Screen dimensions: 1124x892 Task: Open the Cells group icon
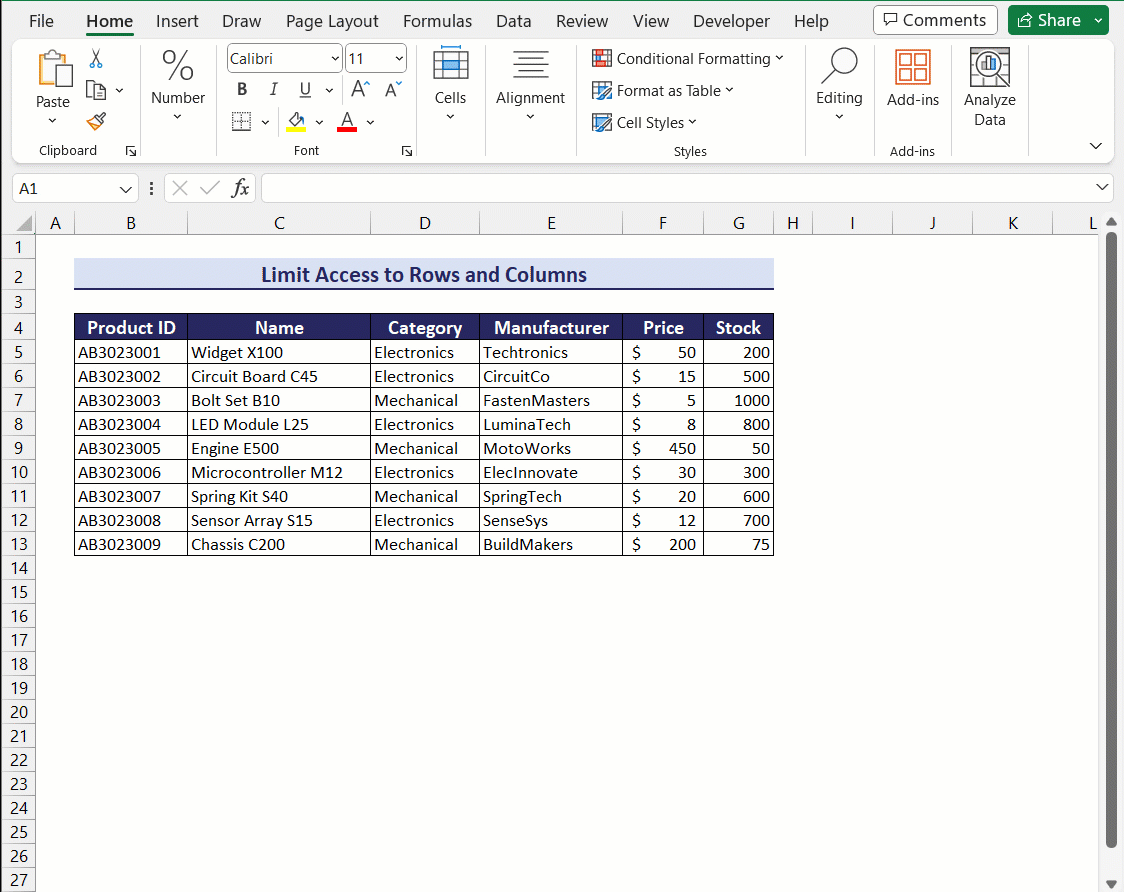pyautogui.click(x=451, y=65)
